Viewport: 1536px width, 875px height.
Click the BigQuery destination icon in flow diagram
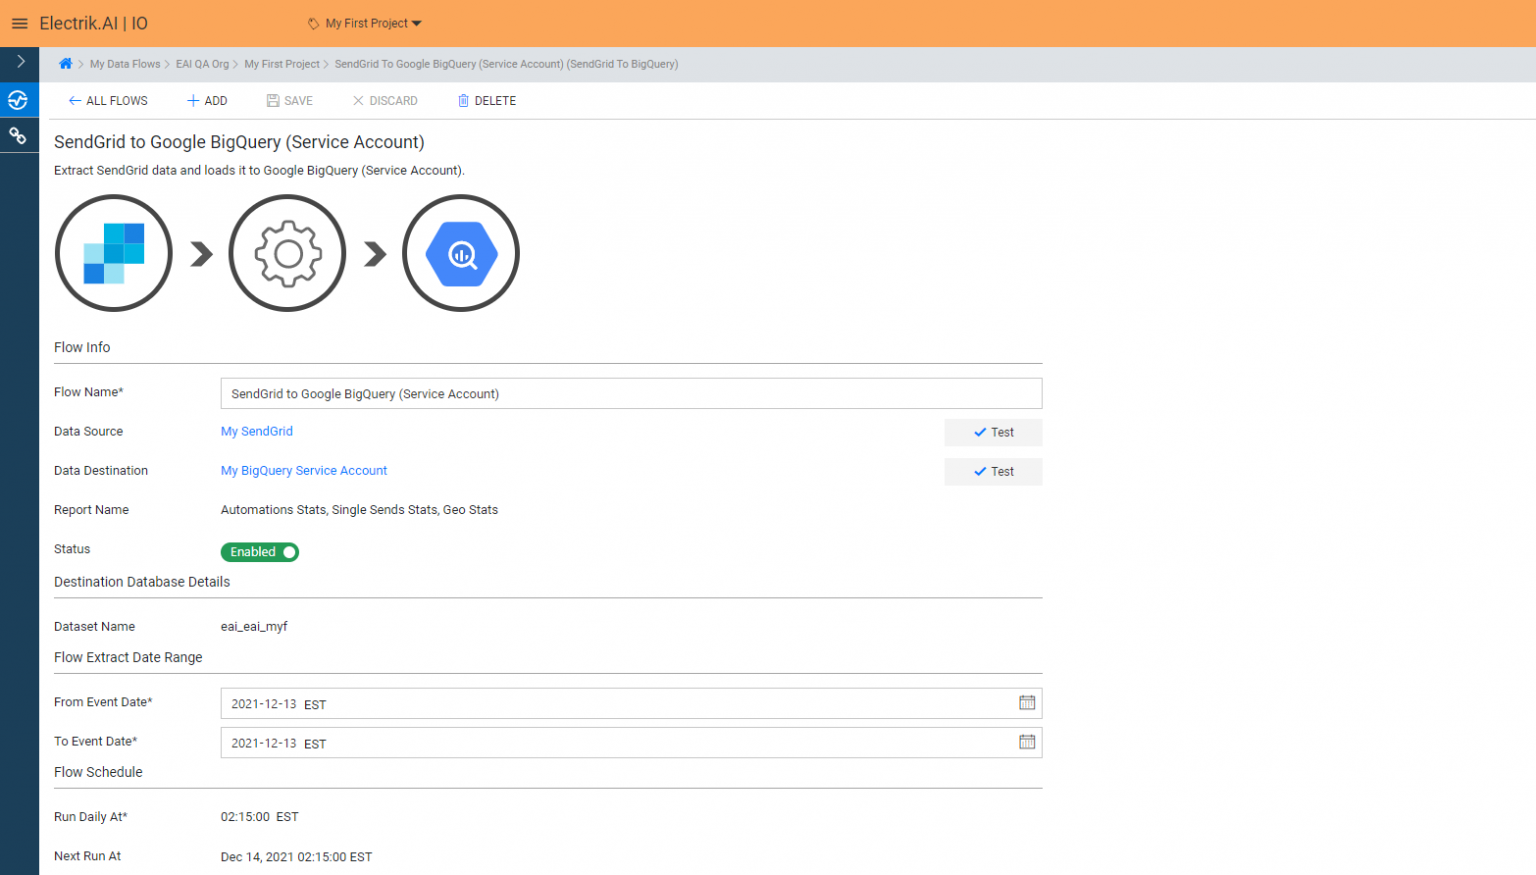click(x=460, y=253)
